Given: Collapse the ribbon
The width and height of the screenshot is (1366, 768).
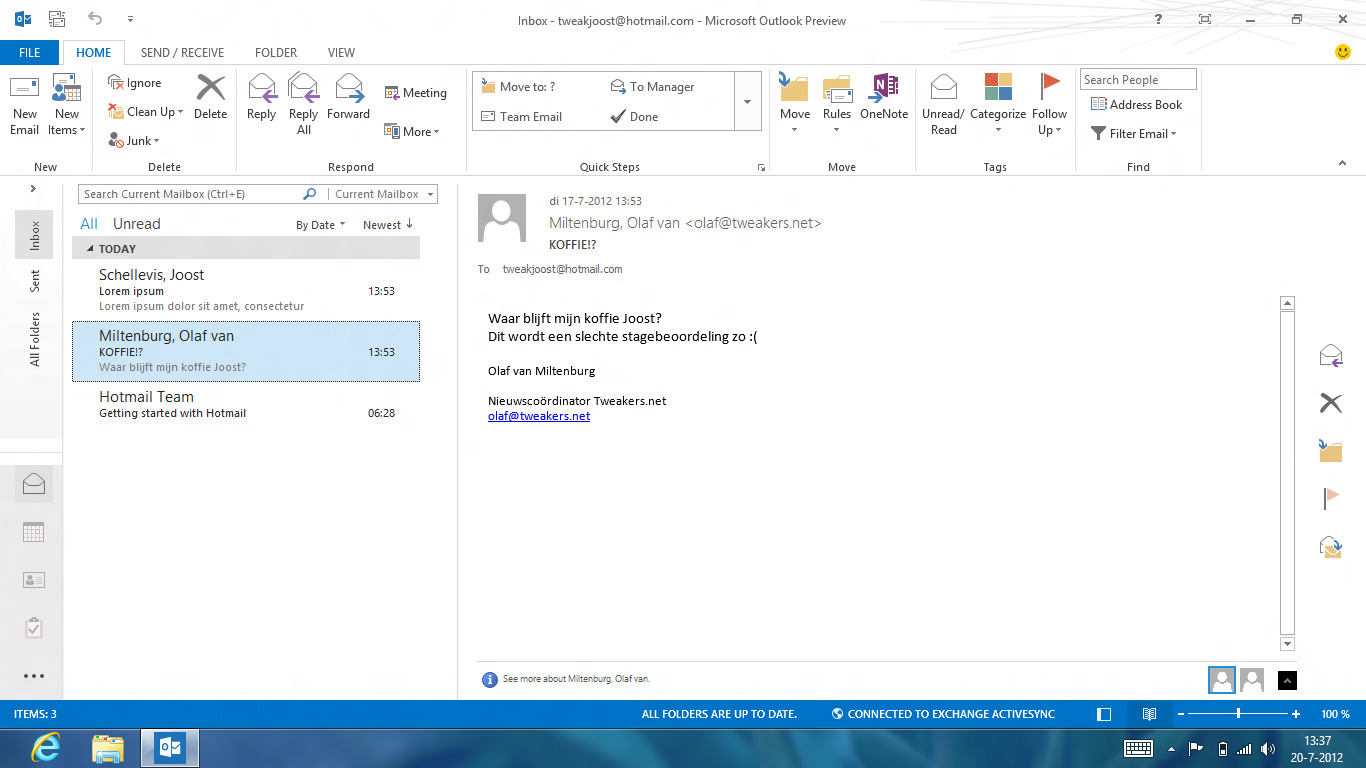Looking at the screenshot, I should [x=1342, y=163].
